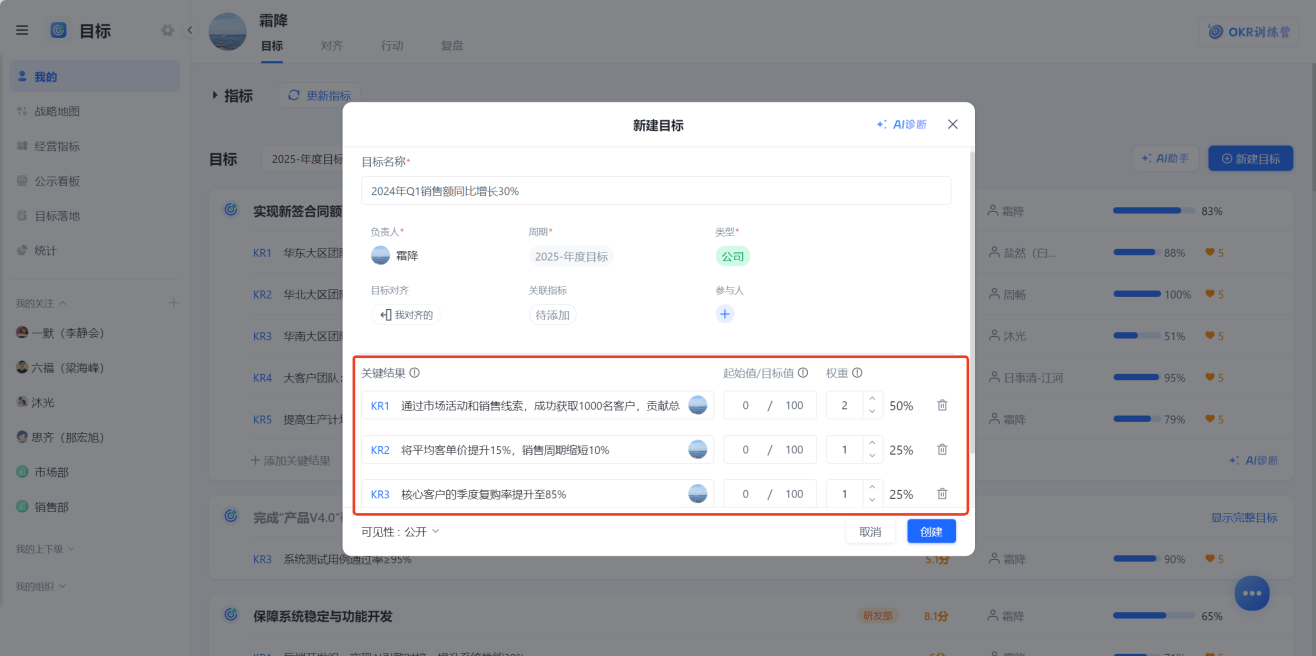Image resolution: width=1316 pixels, height=656 pixels.
Task: Click the 创建 button
Action: tap(932, 531)
